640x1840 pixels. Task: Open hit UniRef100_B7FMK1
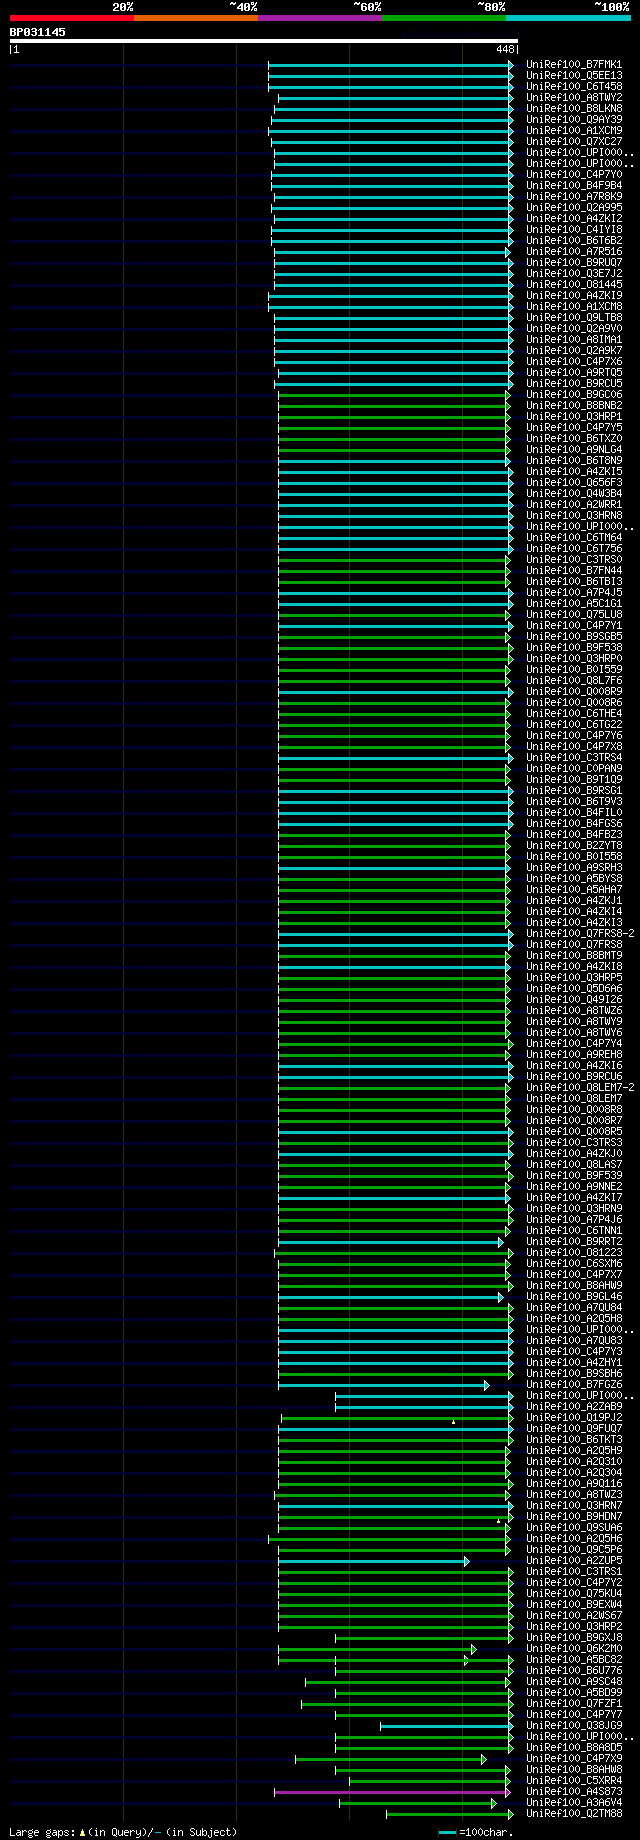pyautogui.click(x=574, y=64)
